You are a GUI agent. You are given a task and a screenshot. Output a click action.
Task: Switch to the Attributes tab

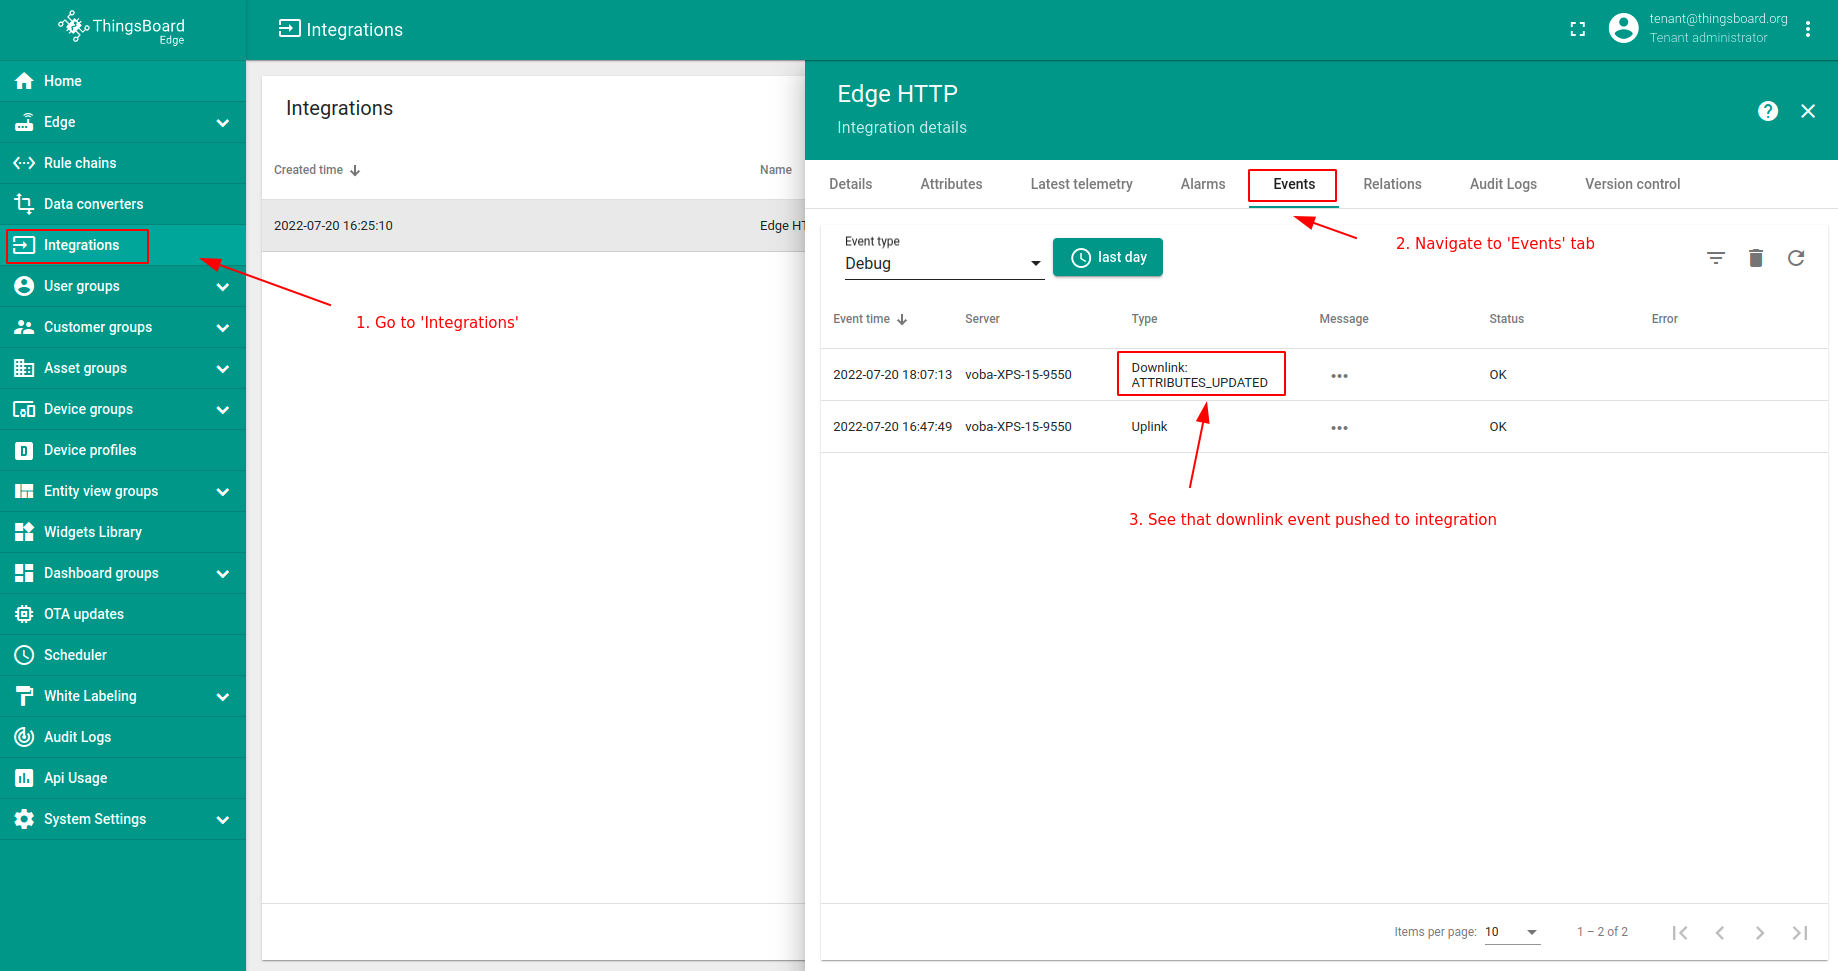(x=951, y=184)
